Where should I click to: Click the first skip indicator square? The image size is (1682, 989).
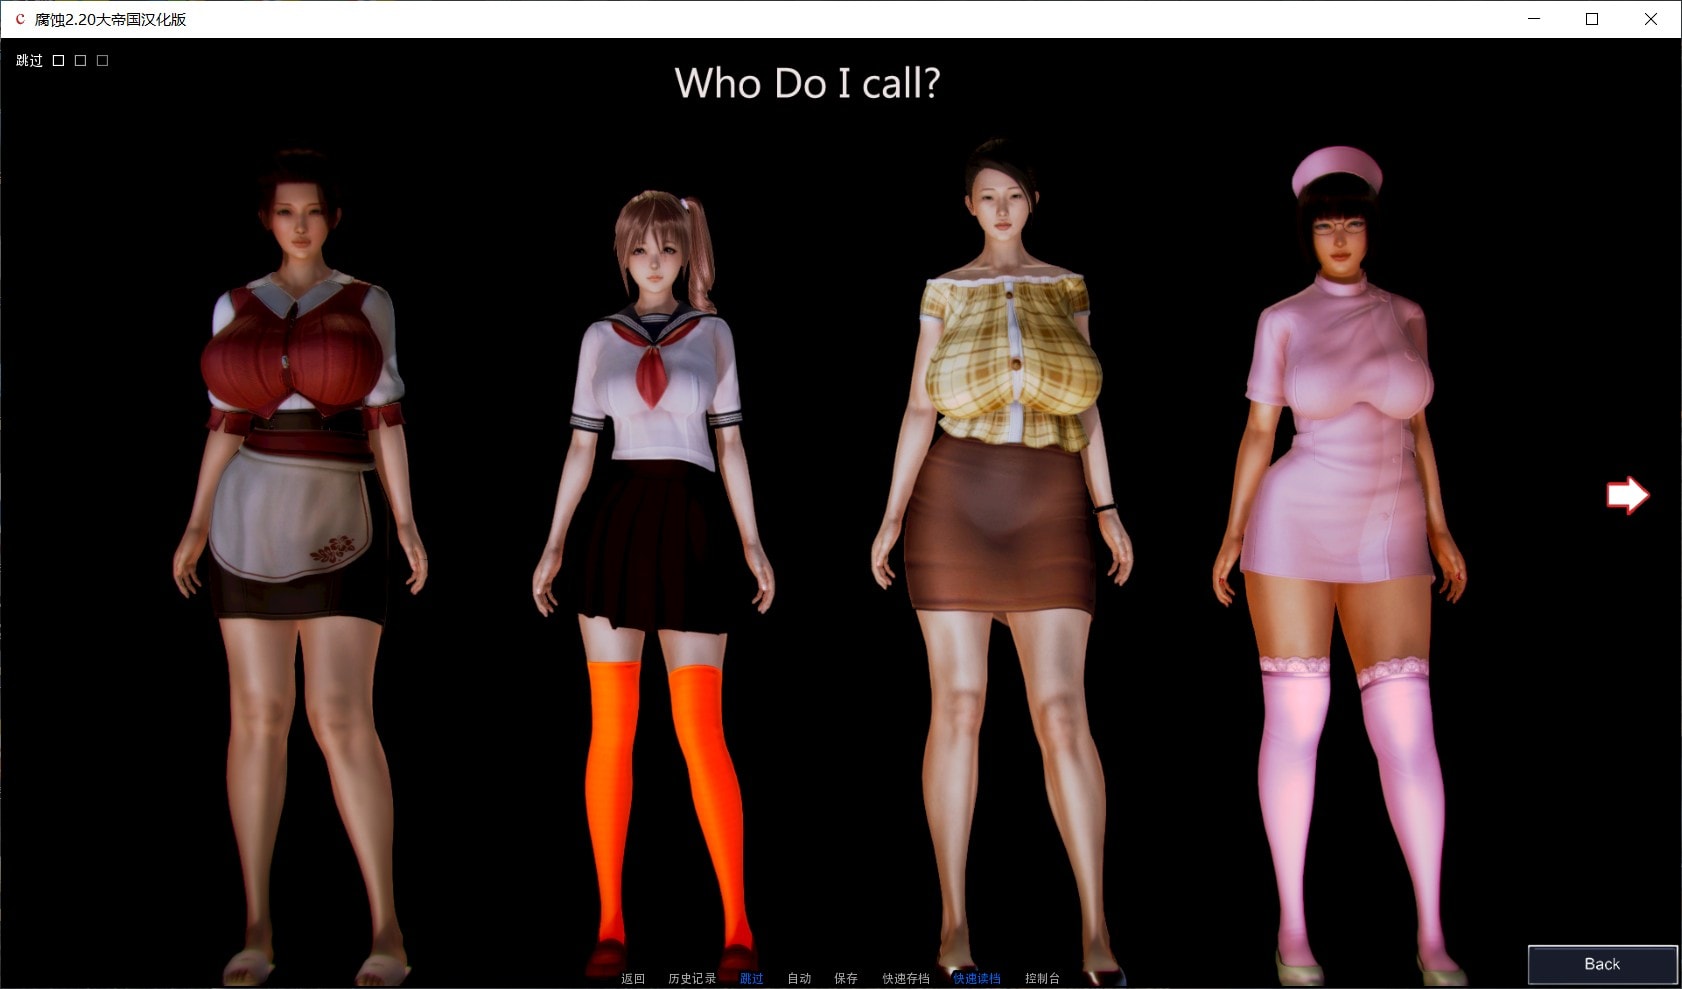click(59, 61)
